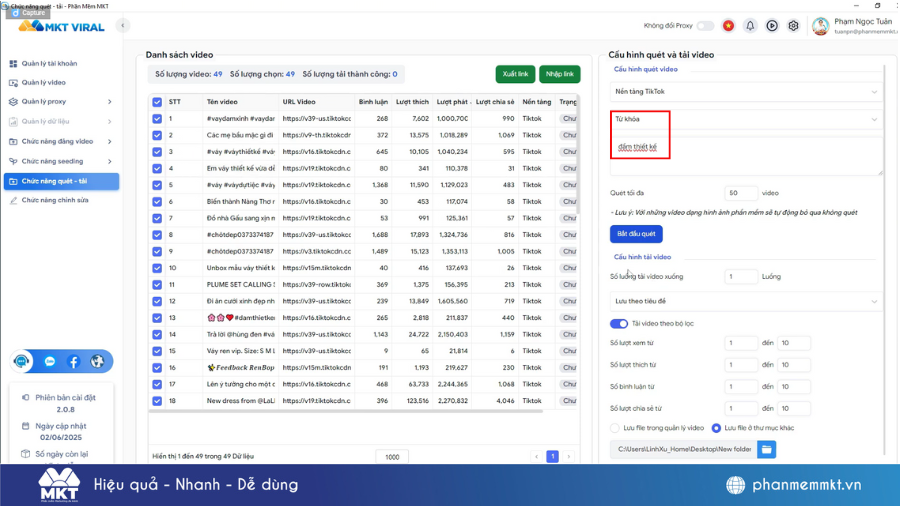Select page 1 in pagination
900x506 pixels.
click(552, 457)
